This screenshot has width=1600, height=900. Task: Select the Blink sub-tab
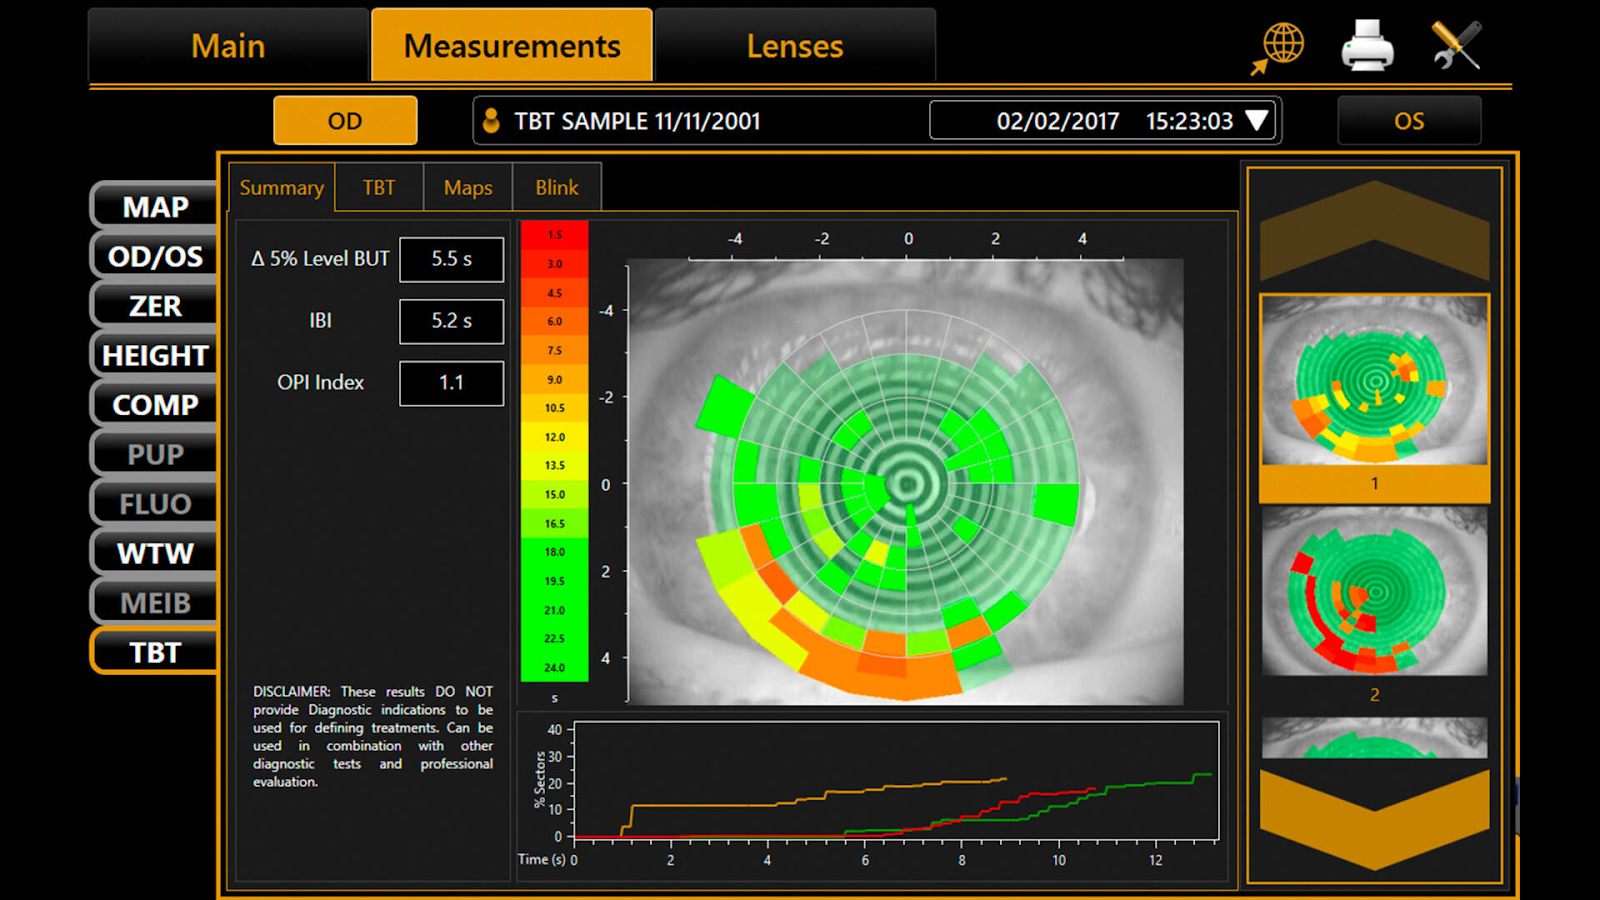point(556,188)
